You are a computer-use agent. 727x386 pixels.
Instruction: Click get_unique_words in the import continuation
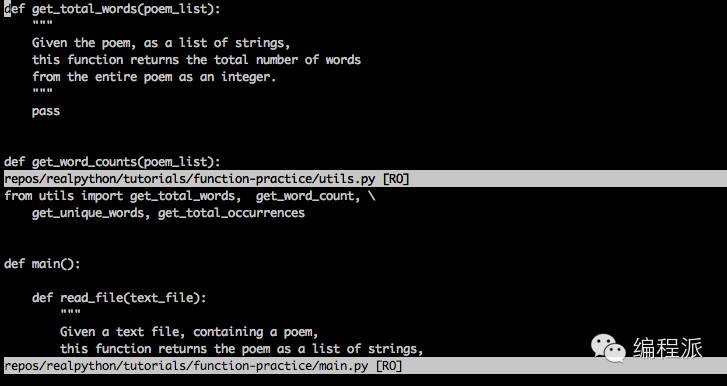(88, 213)
